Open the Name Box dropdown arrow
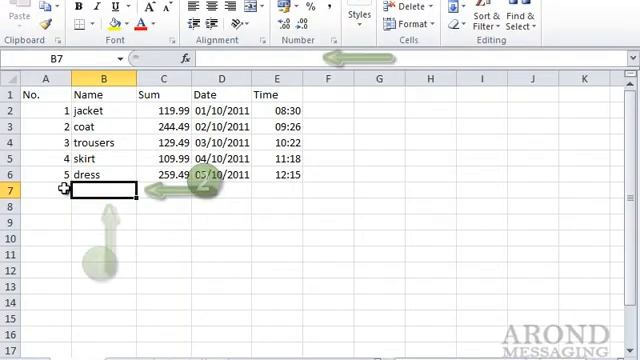 [x=120, y=59]
